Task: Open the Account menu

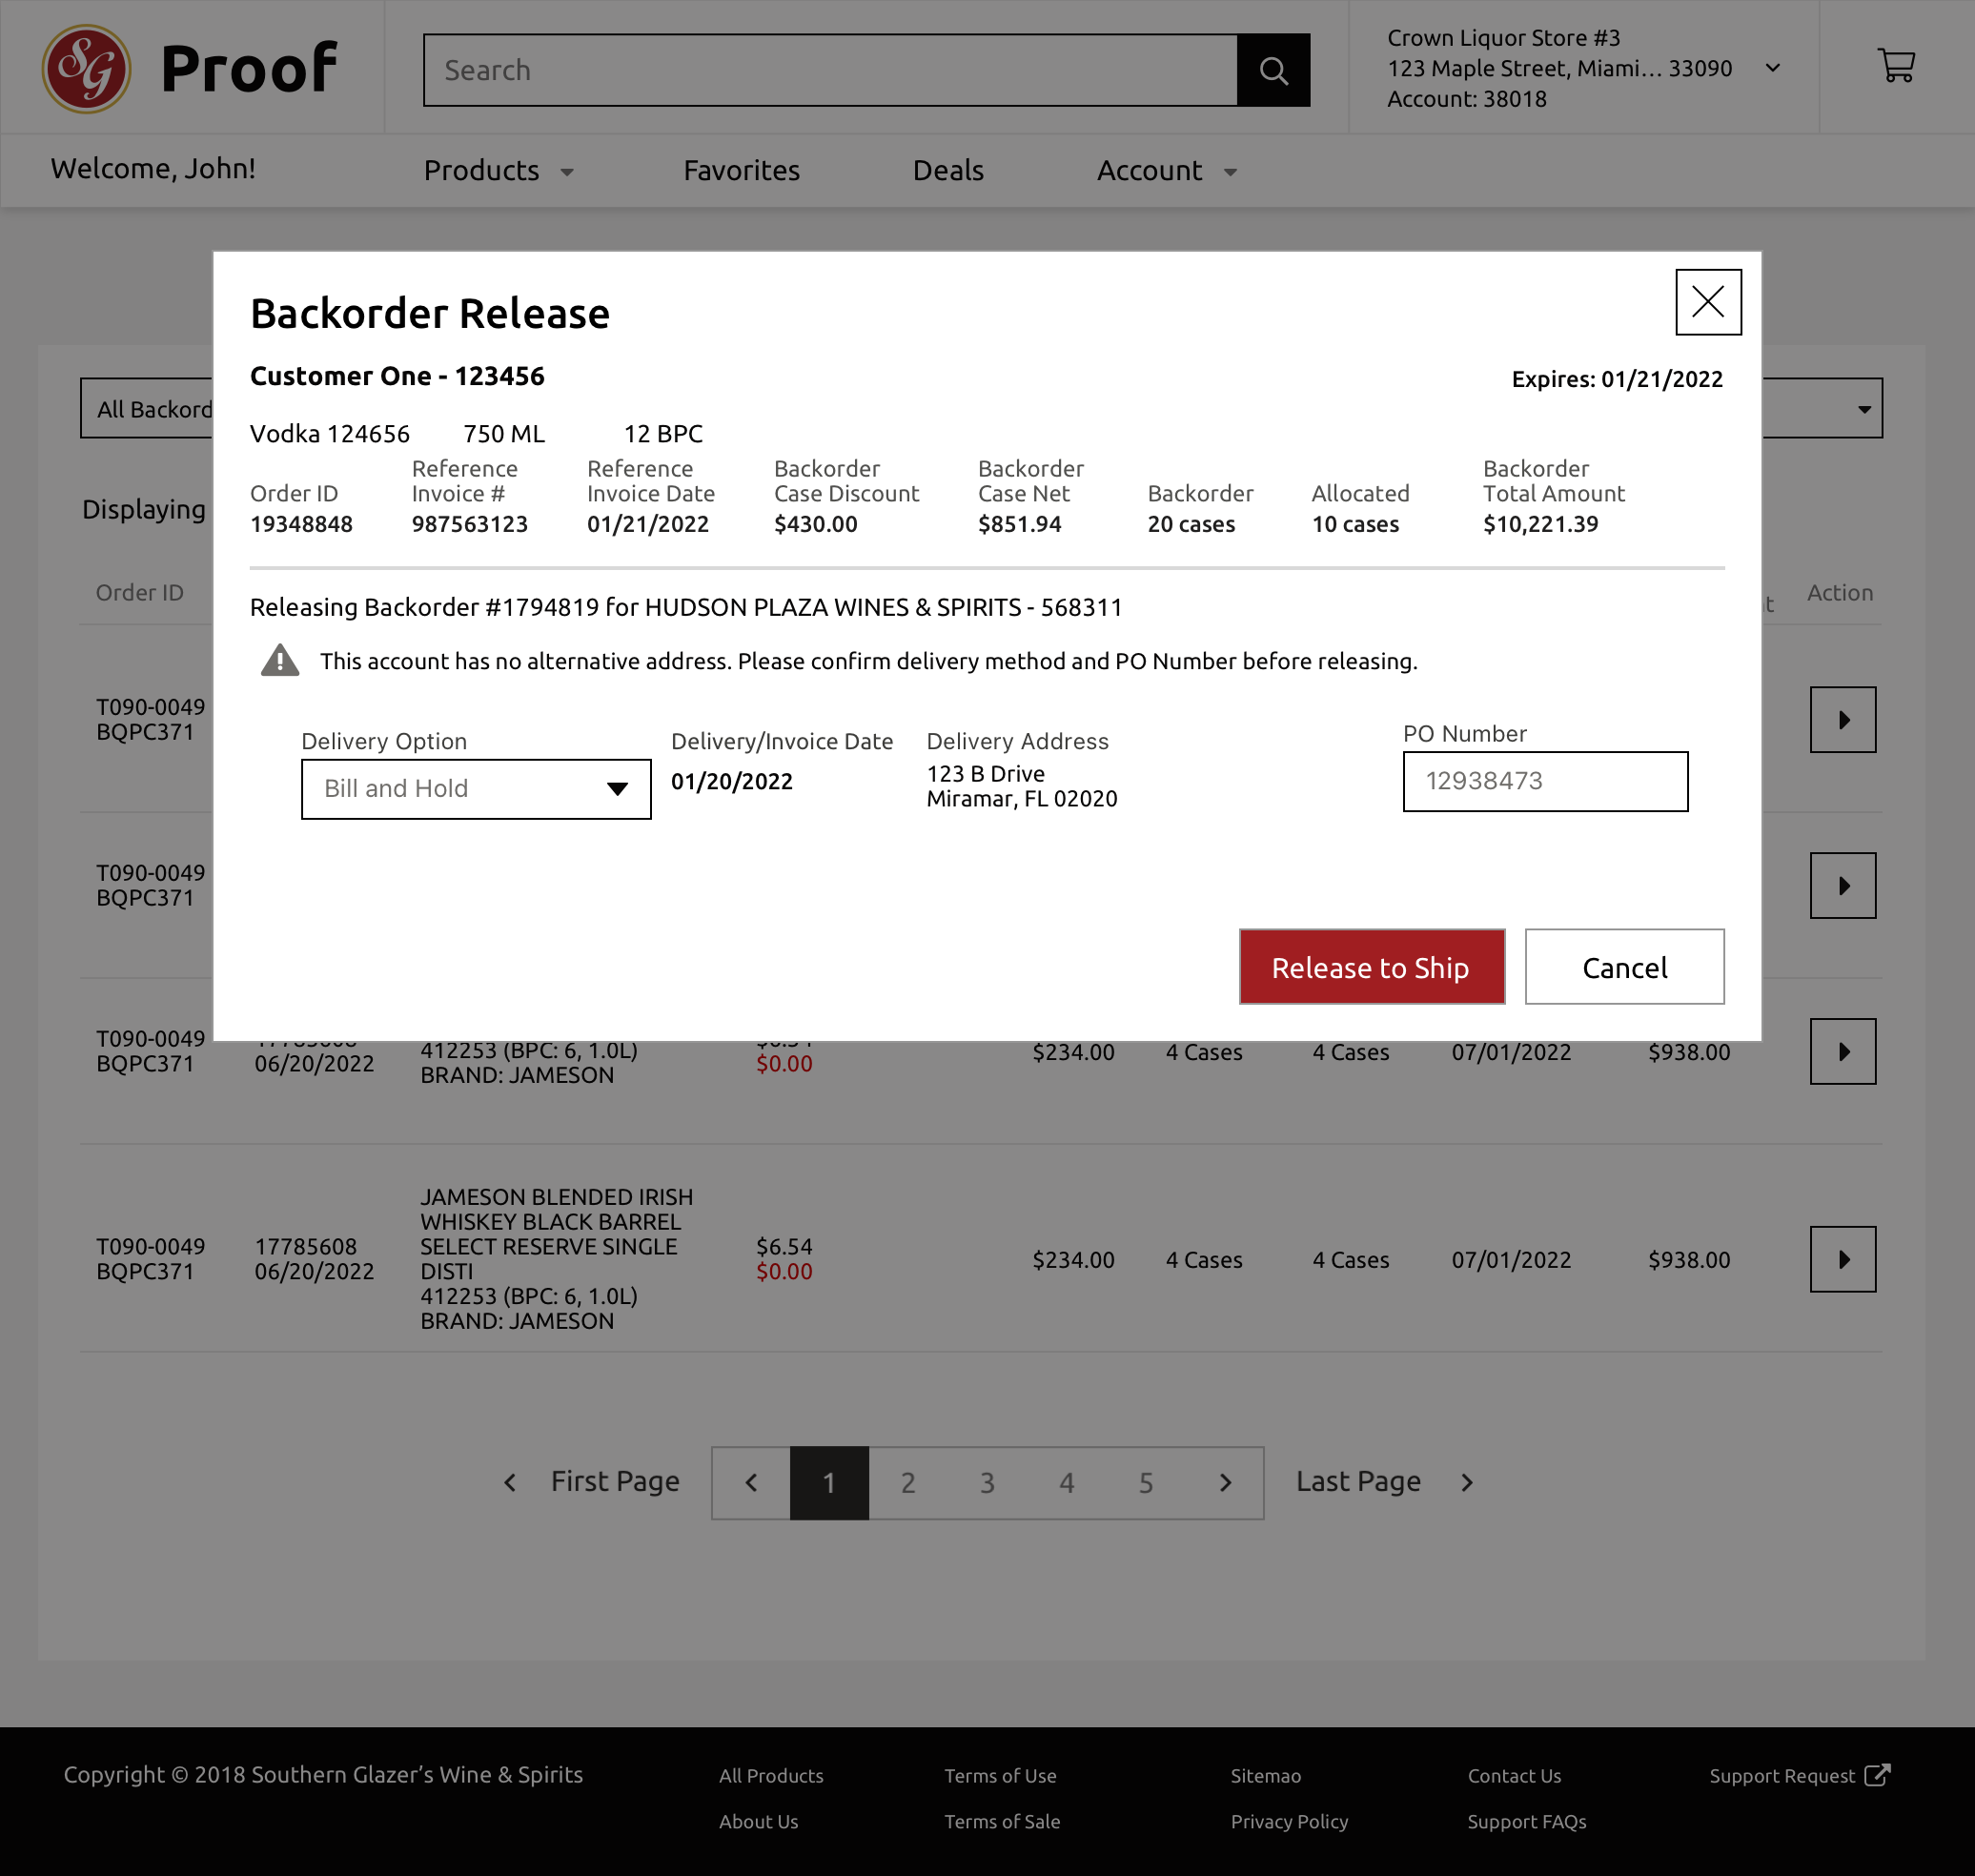Action: (1166, 171)
